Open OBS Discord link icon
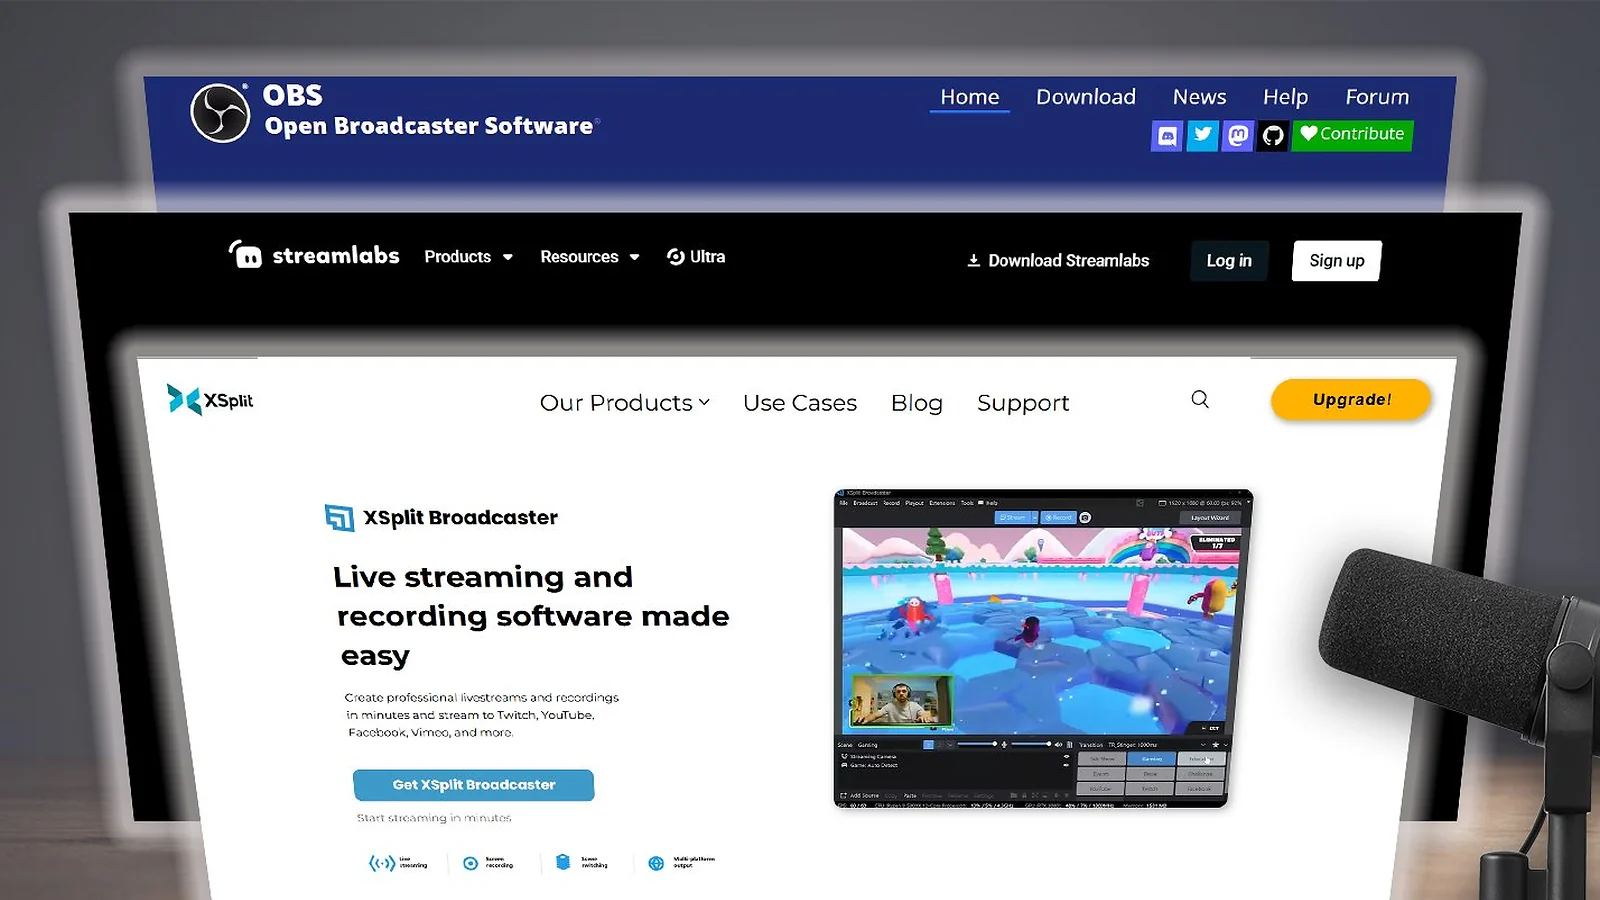The width and height of the screenshot is (1600, 900). tap(1167, 135)
